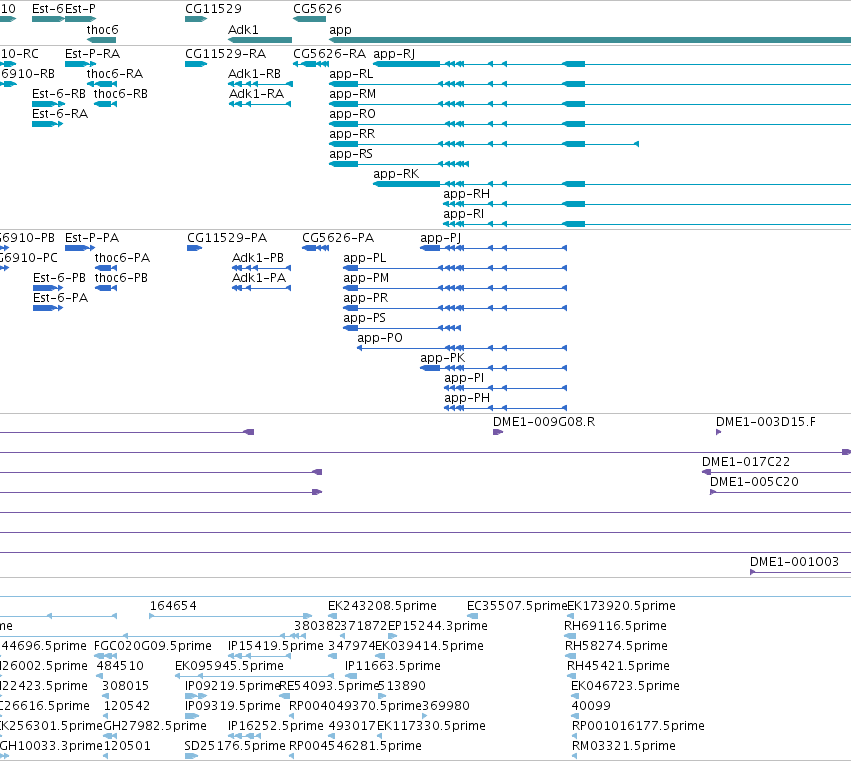Click the Est-6-PB protein label
The image size is (851, 761).
click(59, 278)
